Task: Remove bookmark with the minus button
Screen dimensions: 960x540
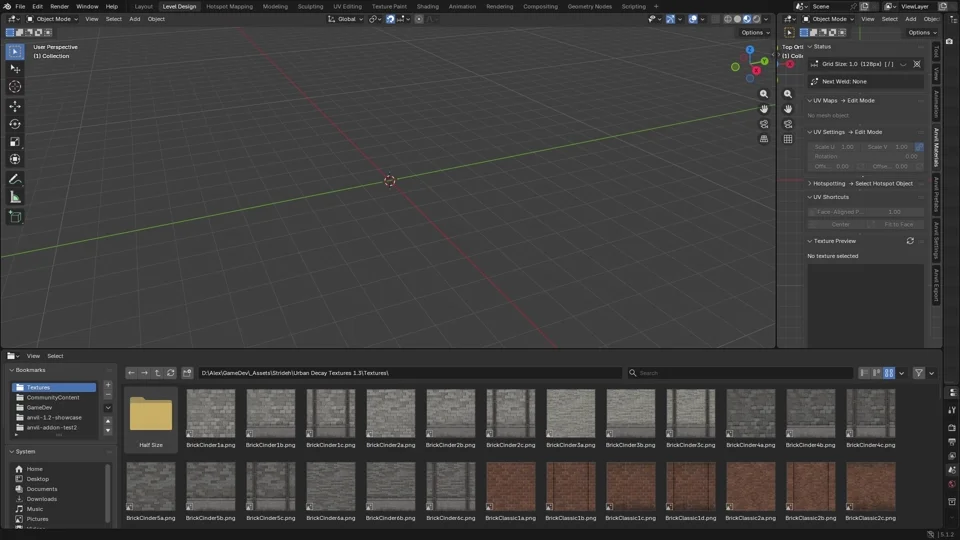Action: [x=108, y=395]
